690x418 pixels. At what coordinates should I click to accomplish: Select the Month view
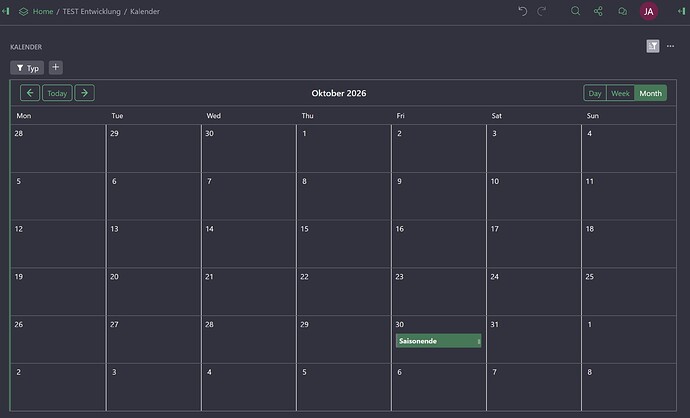650,93
